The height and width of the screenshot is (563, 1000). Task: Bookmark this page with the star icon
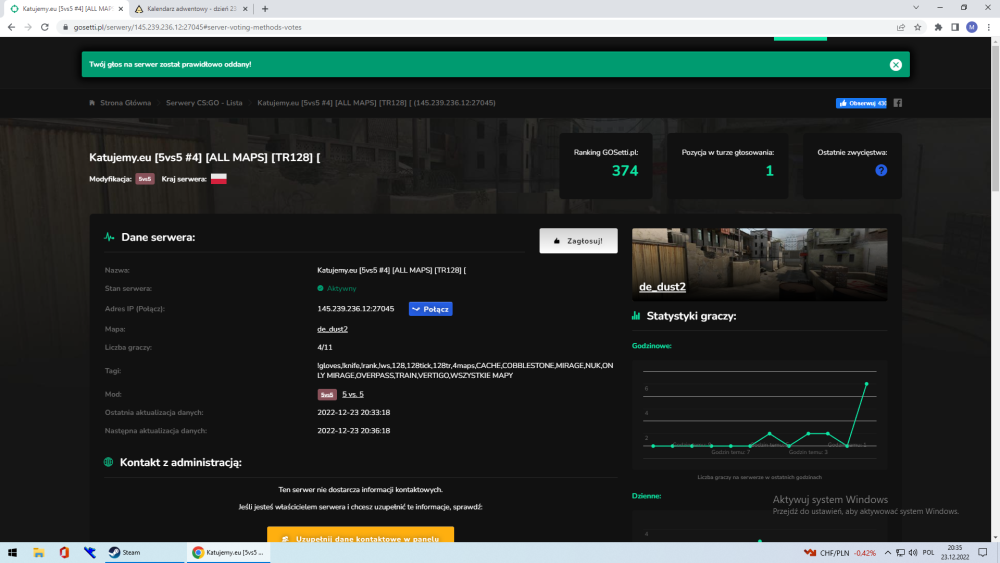point(918,27)
